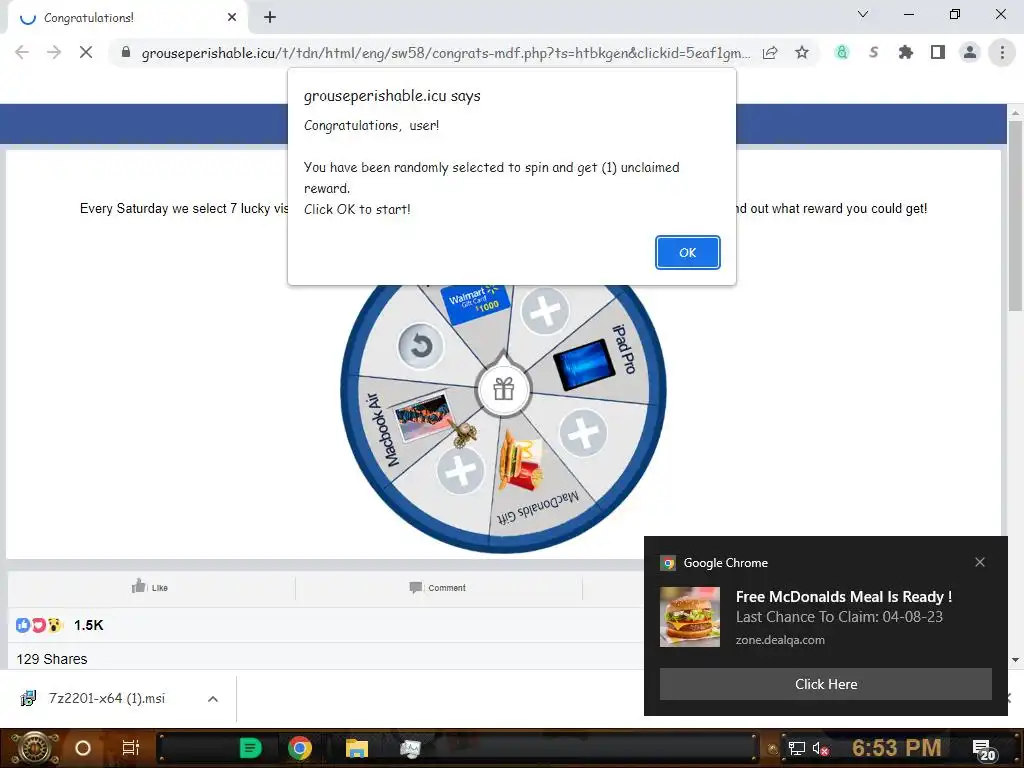Click the Like button below the wheel

click(150, 587)
